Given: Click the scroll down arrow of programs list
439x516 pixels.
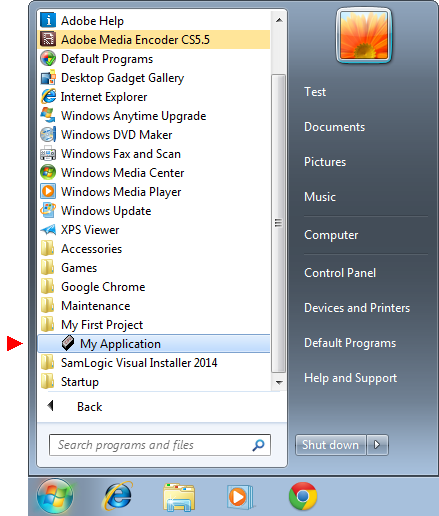Looking at the screenshot, I should tap(279, 382).
